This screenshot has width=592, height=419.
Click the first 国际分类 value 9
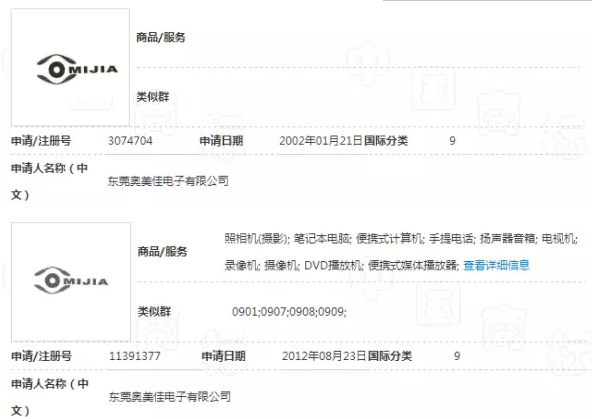pyautogui.click(x=452, y=141)
